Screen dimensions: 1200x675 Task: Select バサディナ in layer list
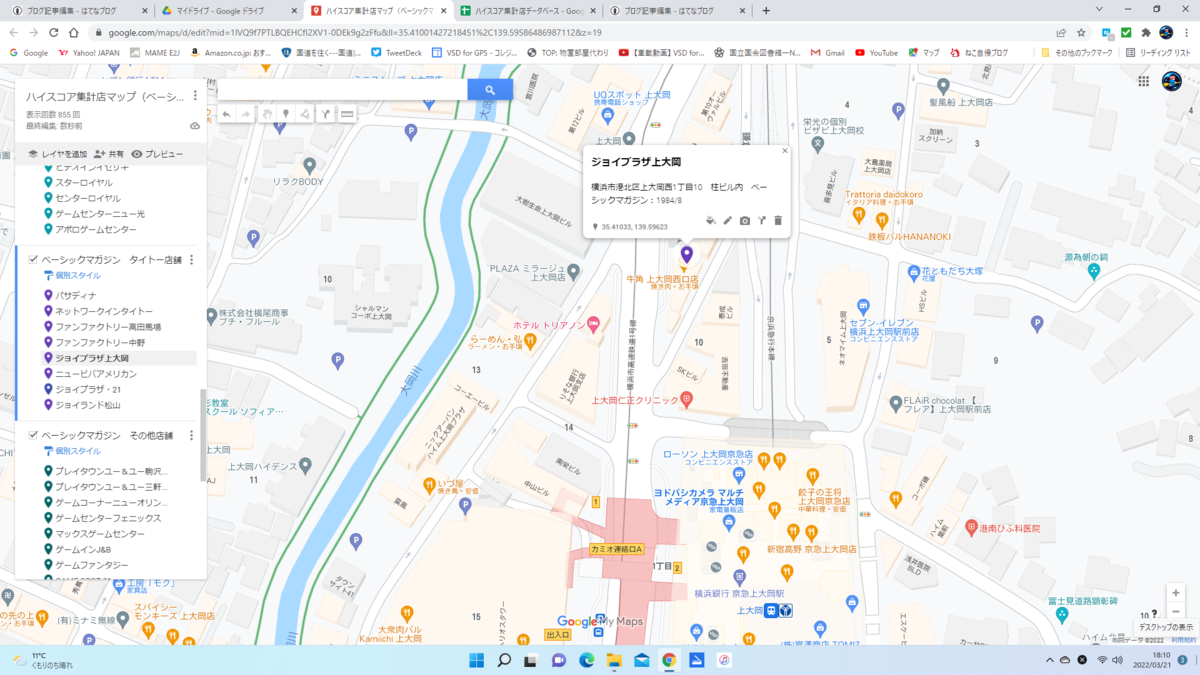point(76,295)
